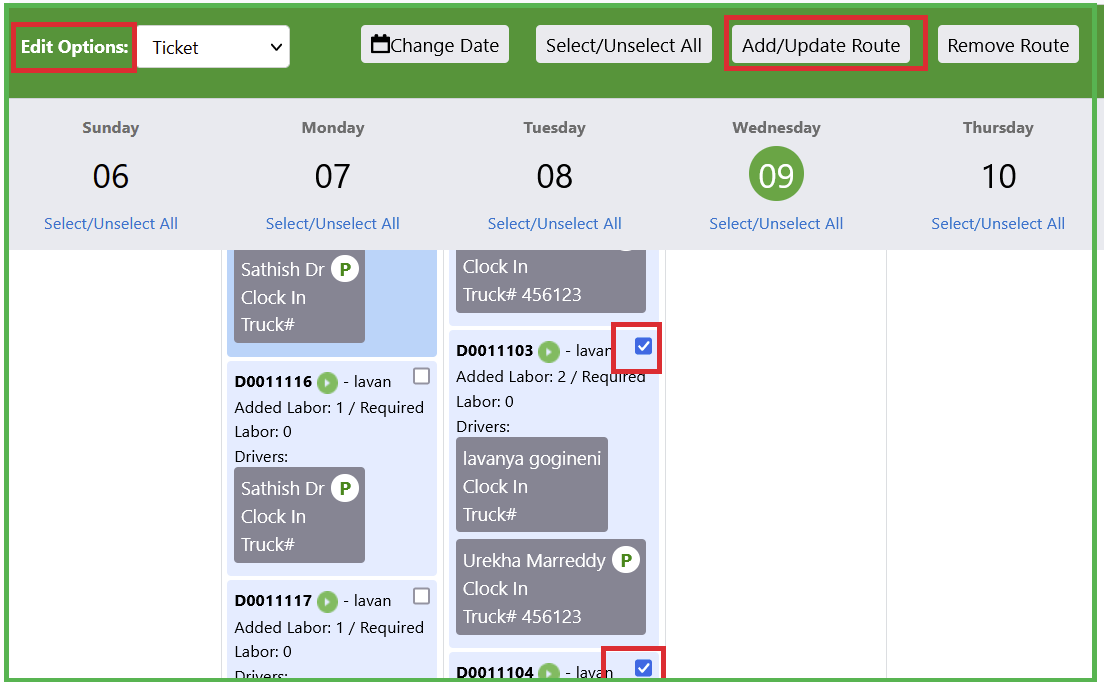This screenshot has width=1104, height=682.
Task: Click the green play icon beside D0011116
Action: coord(327,383)
